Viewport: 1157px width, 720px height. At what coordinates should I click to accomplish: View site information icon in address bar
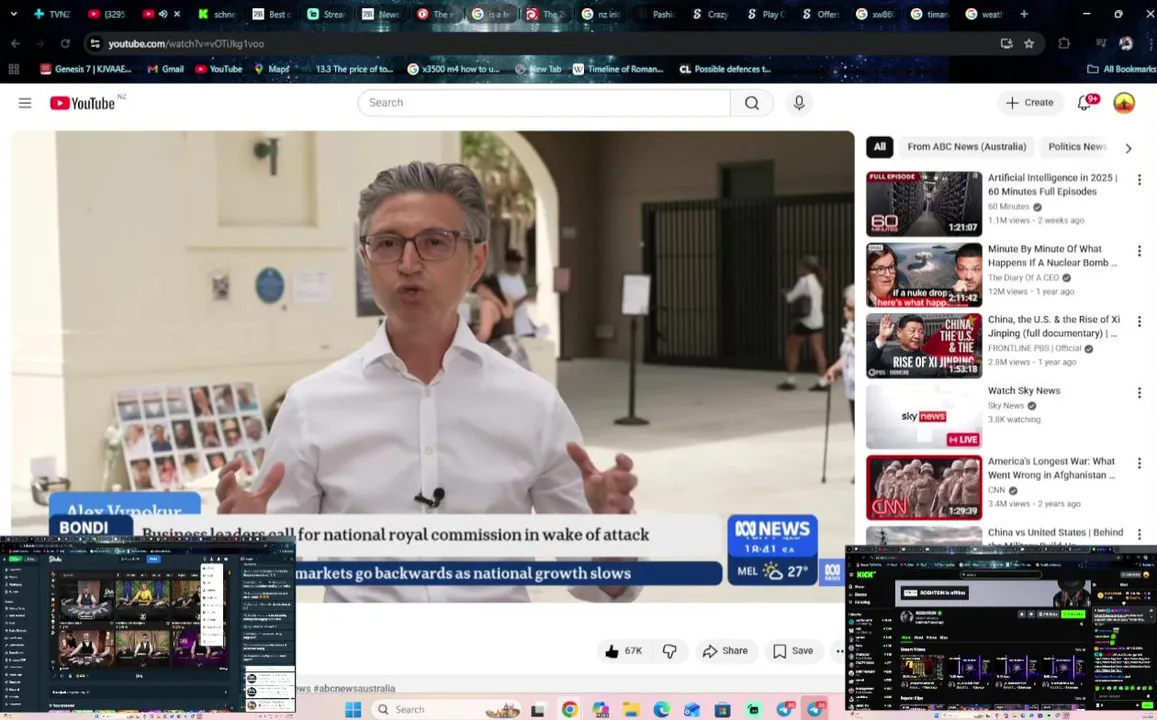pyautogui.click(x=94, y=44)
